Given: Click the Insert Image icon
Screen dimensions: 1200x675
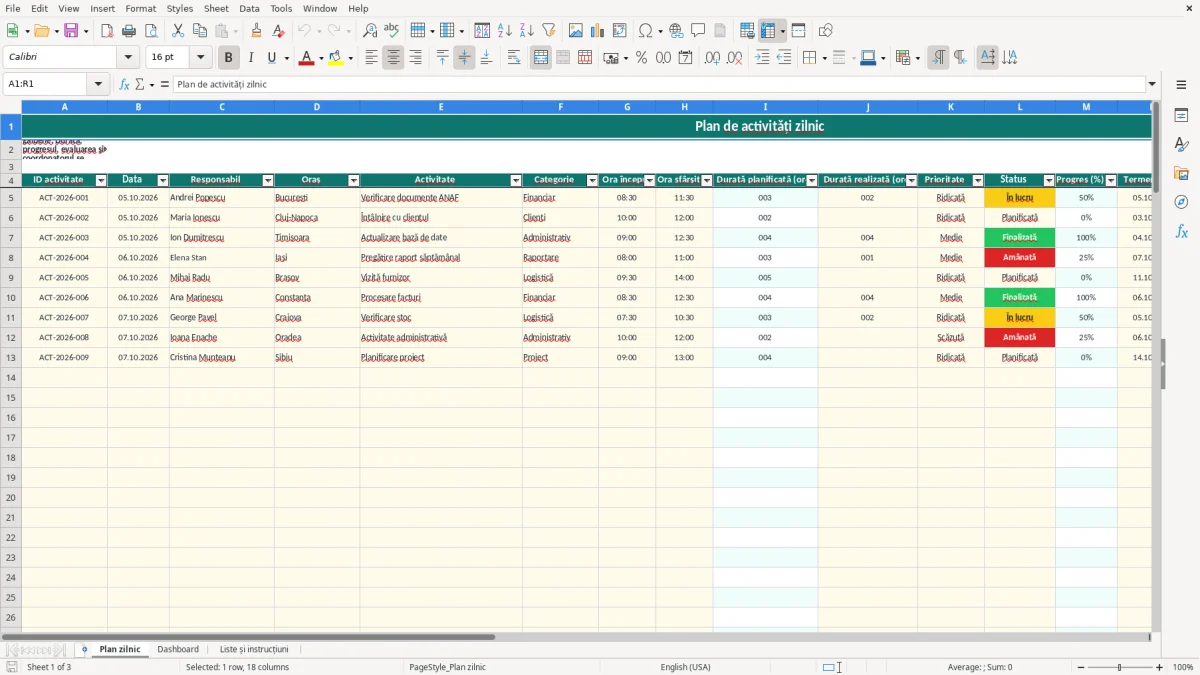Looking at the screenshot, I should 575,31.
